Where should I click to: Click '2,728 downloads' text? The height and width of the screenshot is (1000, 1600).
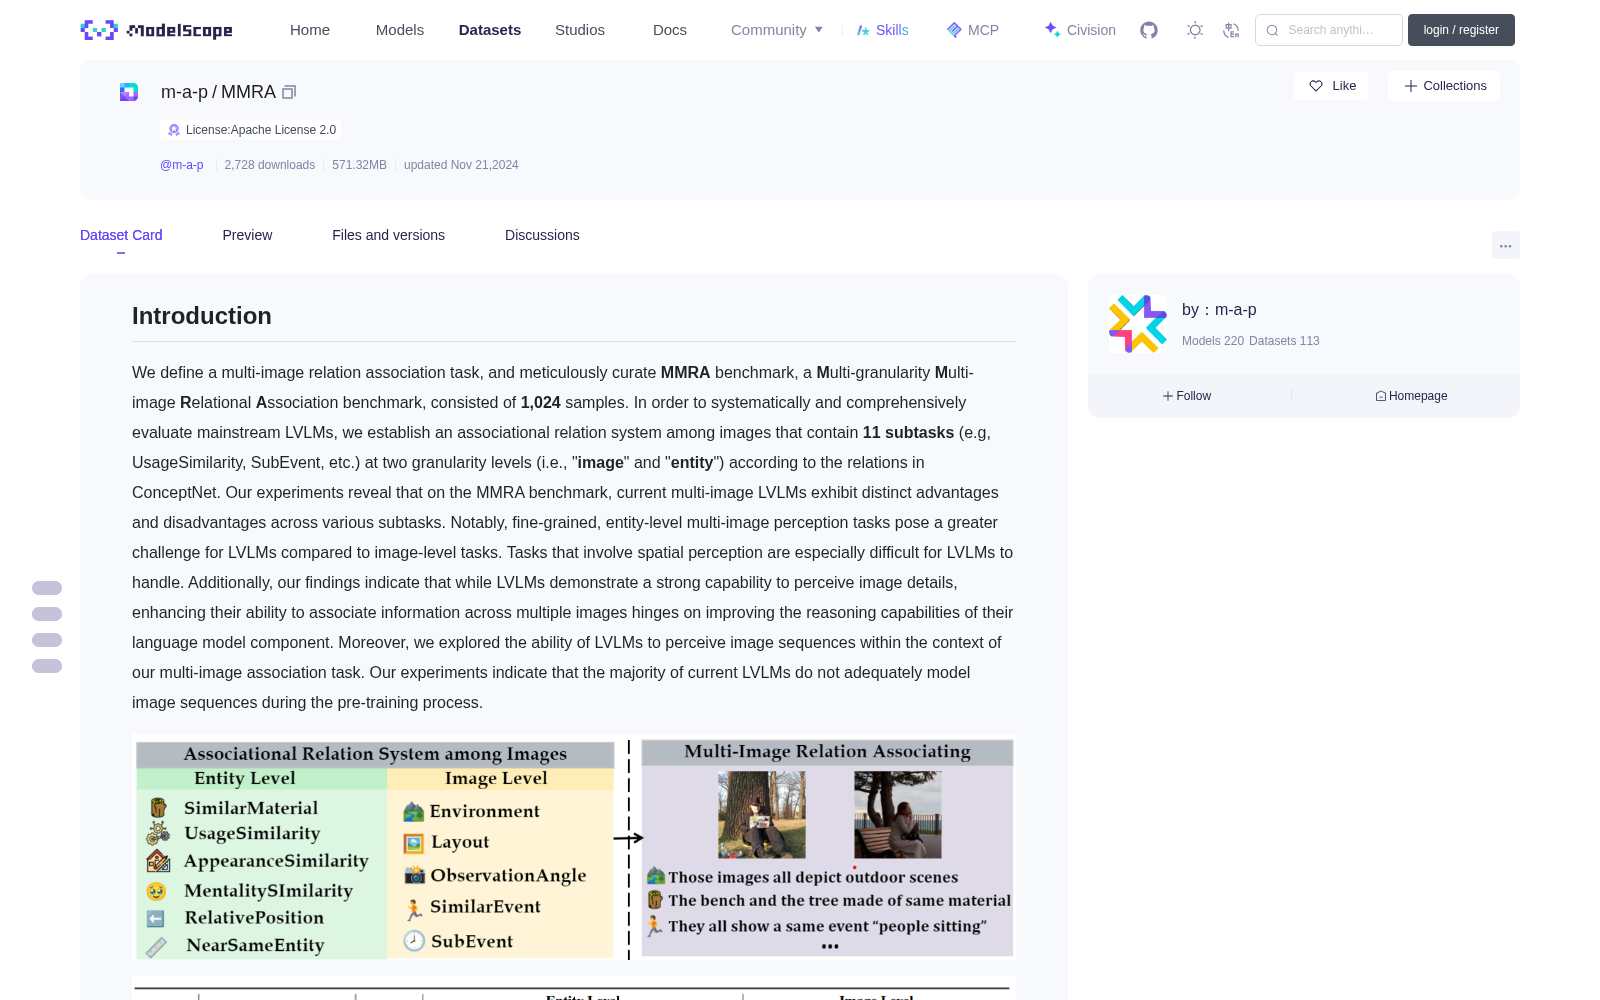270,165
